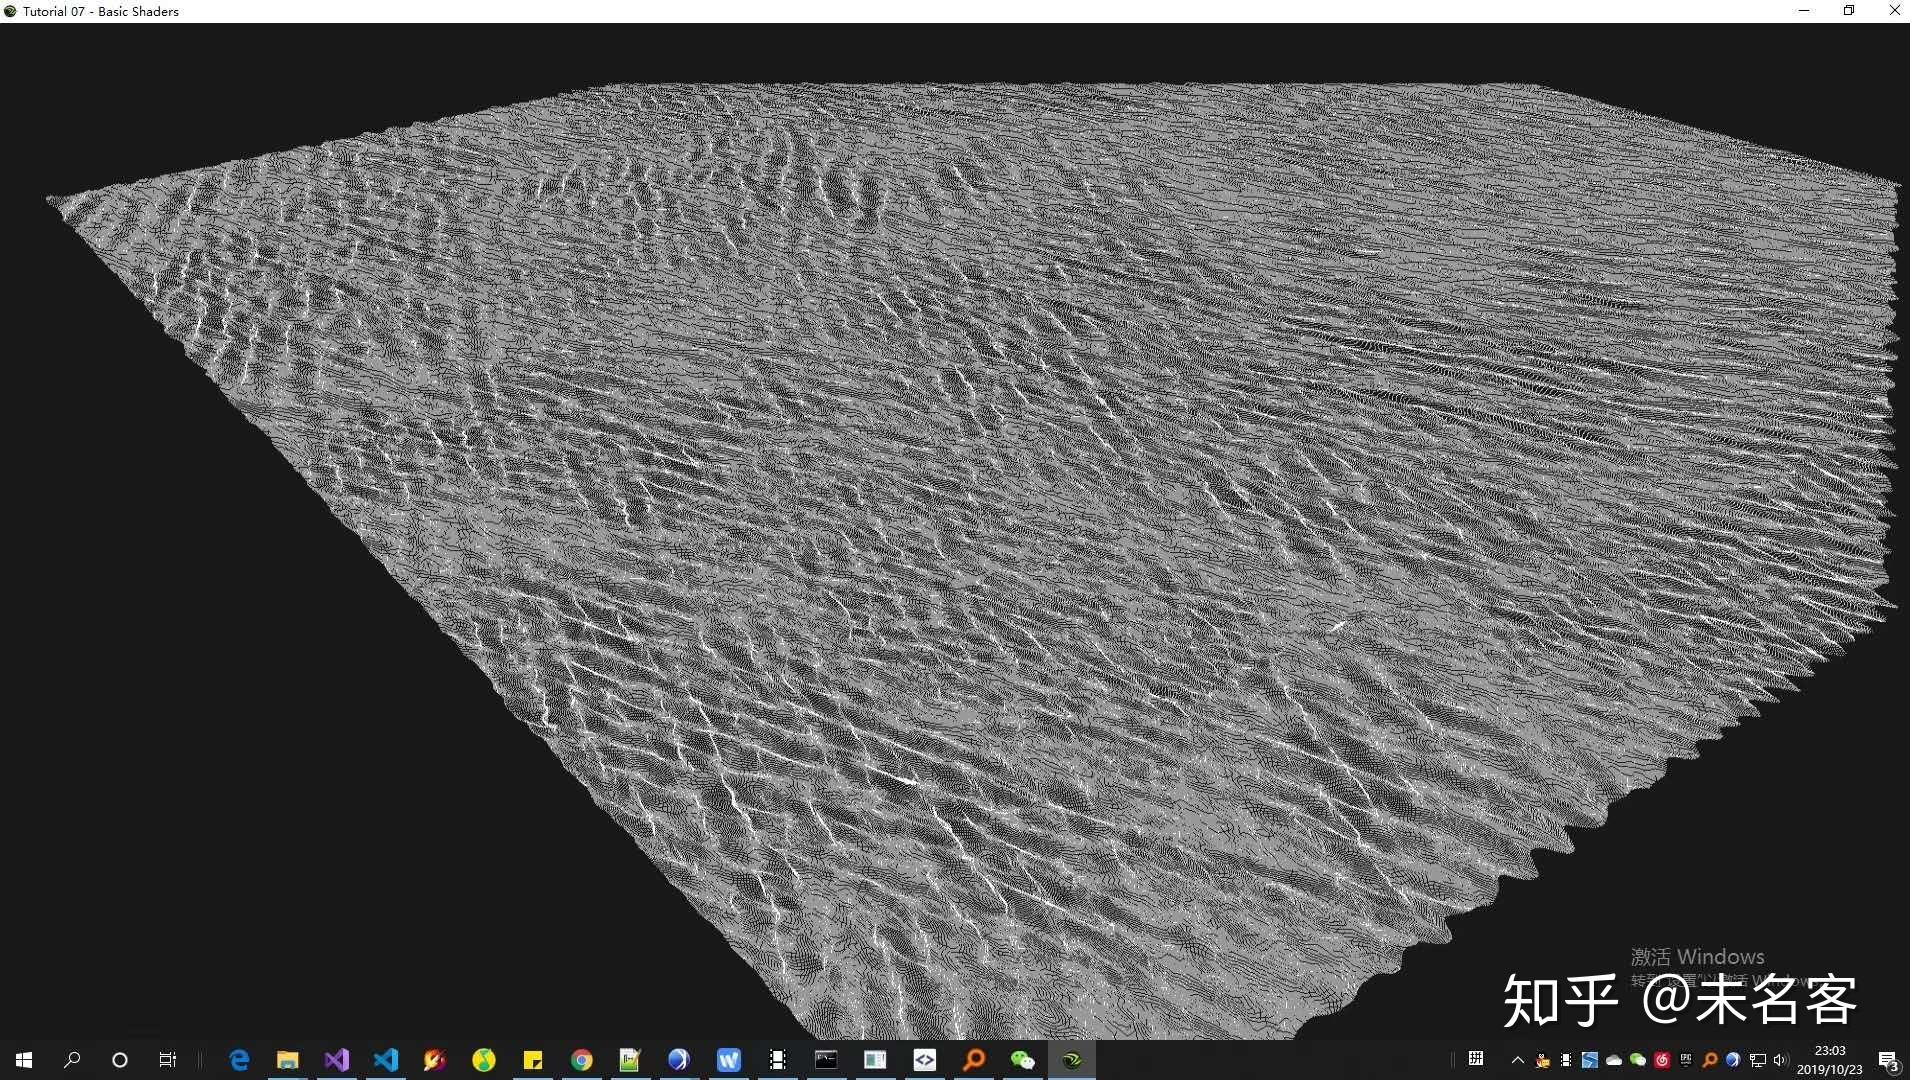Open taskbar search magnifier
Screen dimensions: 1910x1080
(x=72, y=1060)
